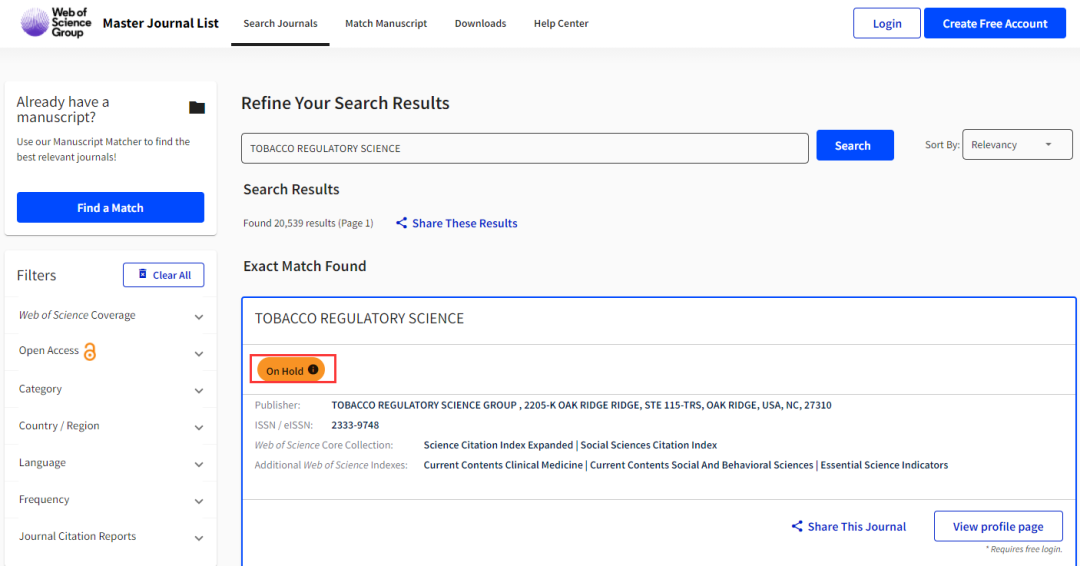Screen dimensions: 1080x566
Task: Click the ISSN value 2333-9748
Action: (355, 425)
